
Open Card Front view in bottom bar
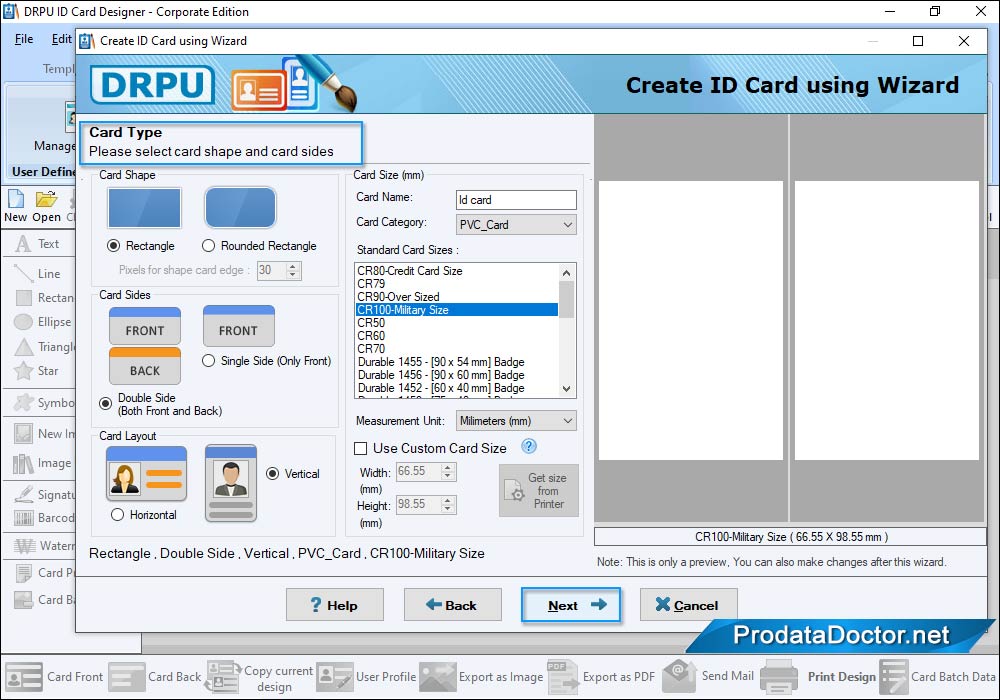pos(54,677)
